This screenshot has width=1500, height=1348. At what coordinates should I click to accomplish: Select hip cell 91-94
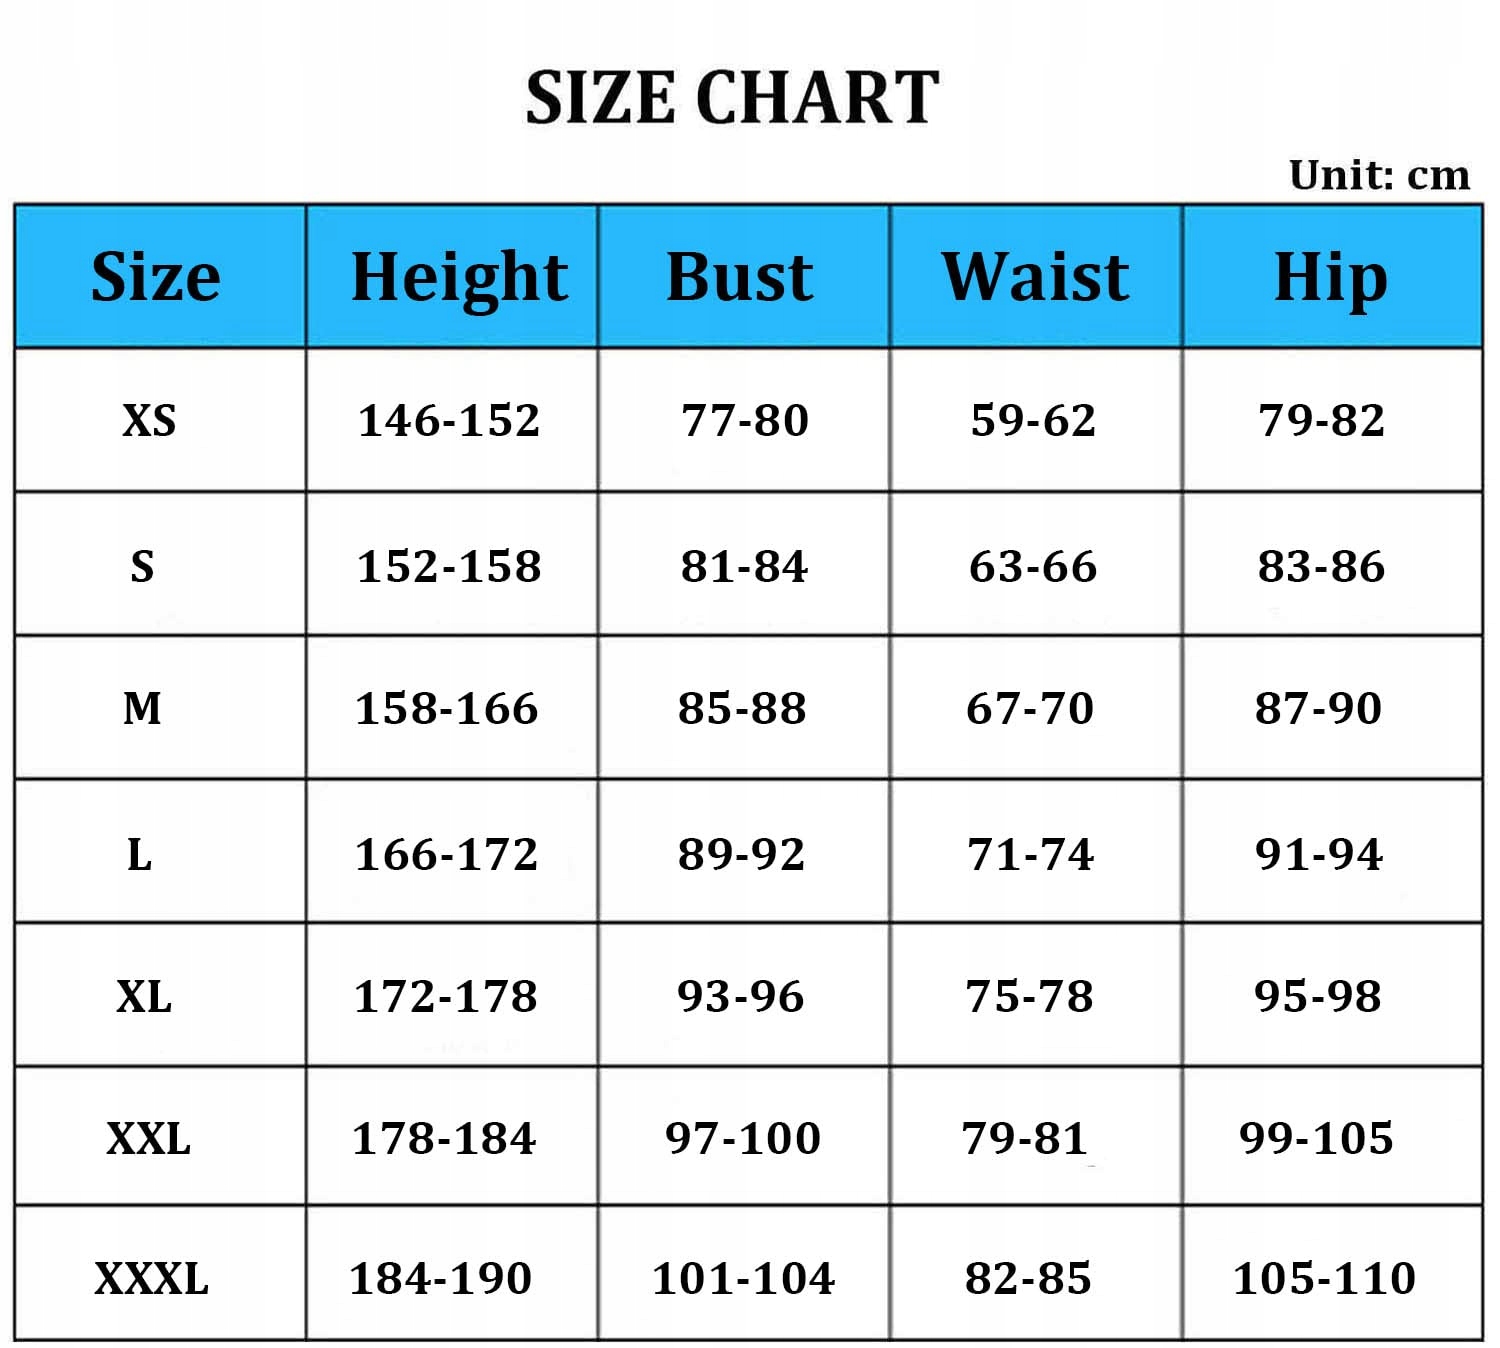(1319, 854)
